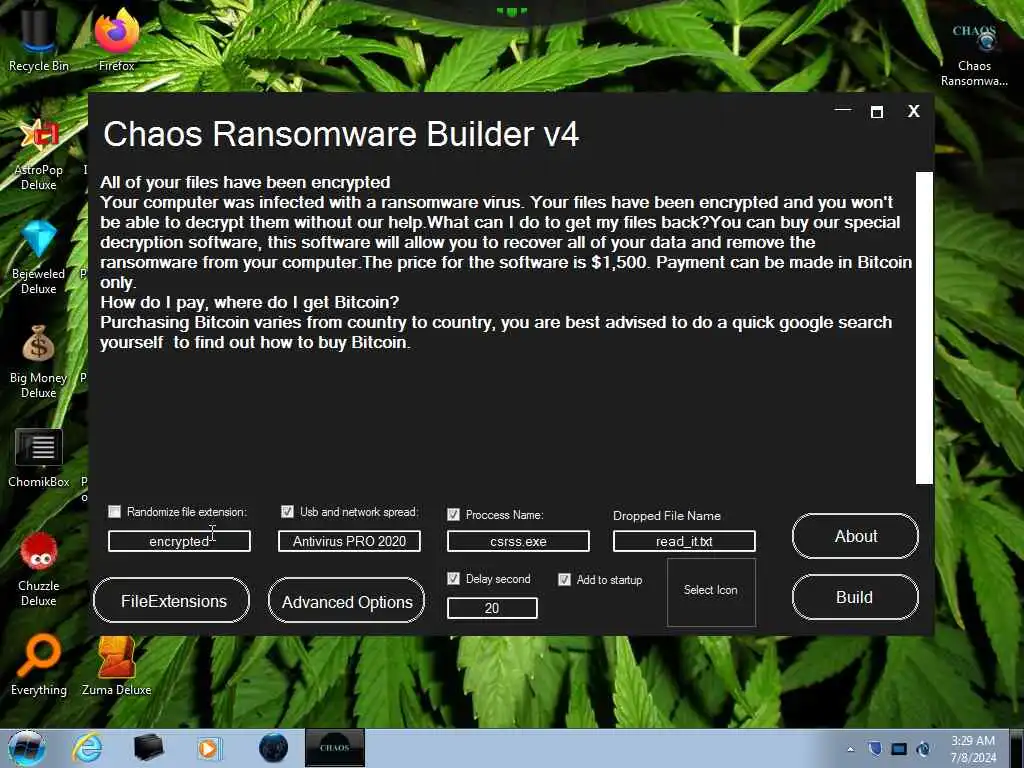Click the 'Chaos Ransomware Builder v4' title

341,134
